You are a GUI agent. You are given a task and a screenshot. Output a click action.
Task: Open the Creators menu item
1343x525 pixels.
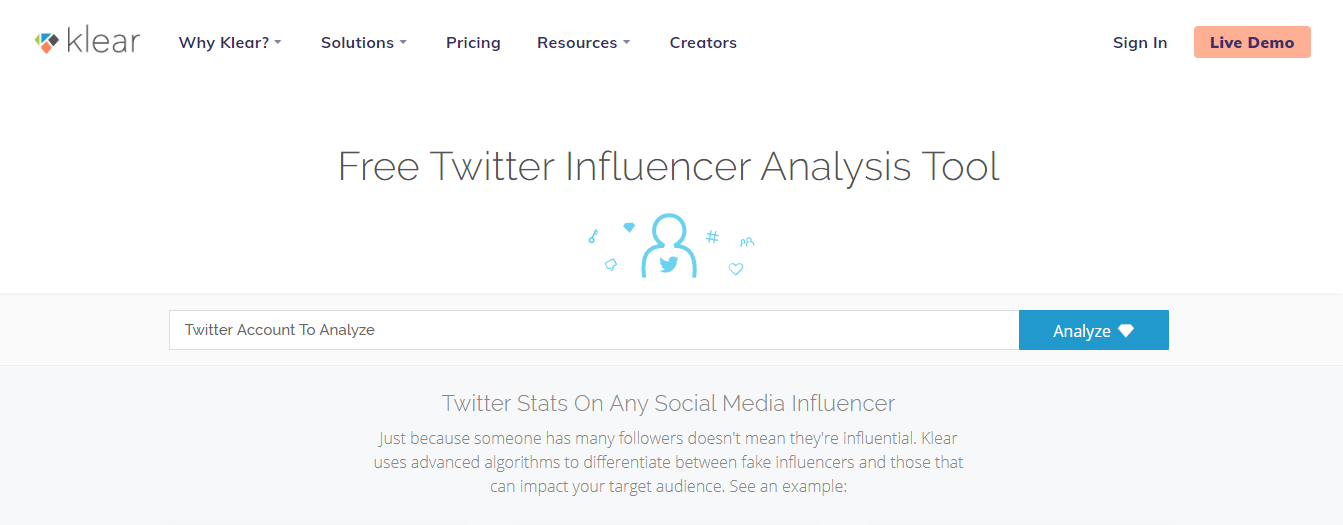[703, 43]
